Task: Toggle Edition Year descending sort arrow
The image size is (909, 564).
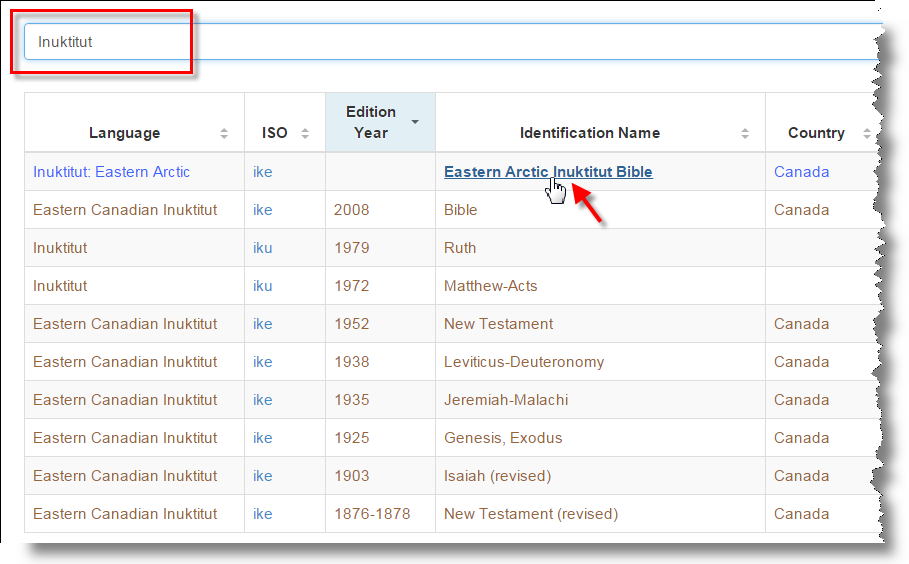Action: 415,122
